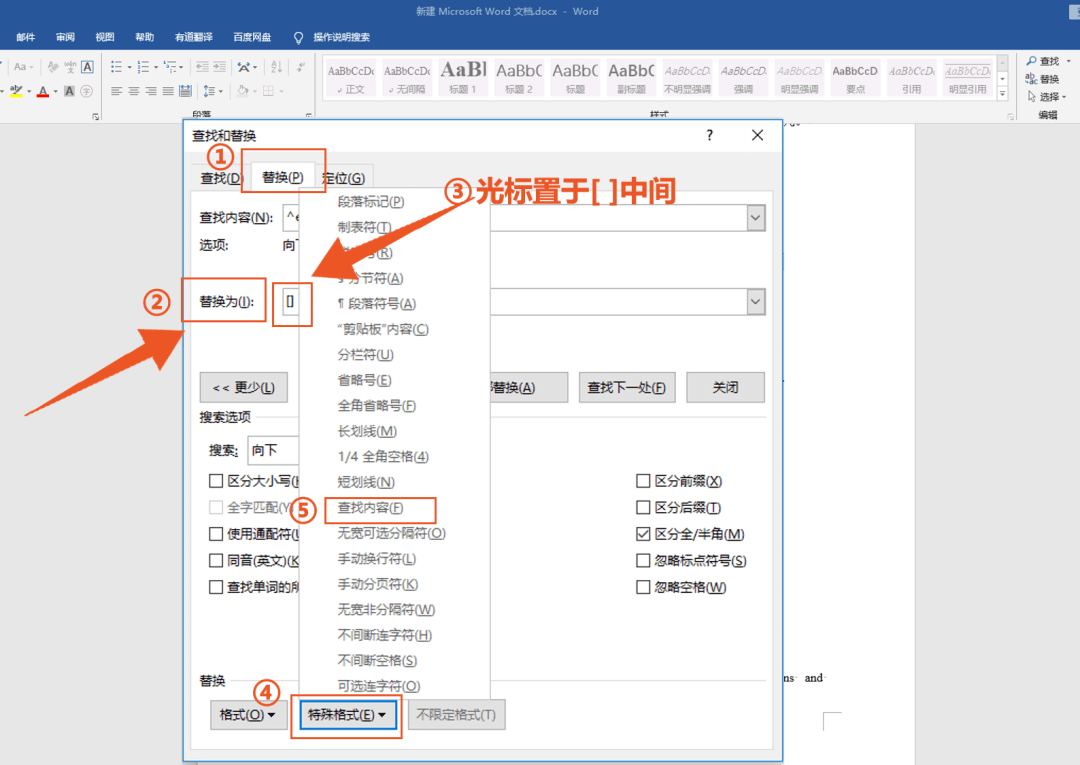The height and width of the screenshot is (765, 1080).
Task: Open the 视图 ribbon tab
Action: click(105, 37)
